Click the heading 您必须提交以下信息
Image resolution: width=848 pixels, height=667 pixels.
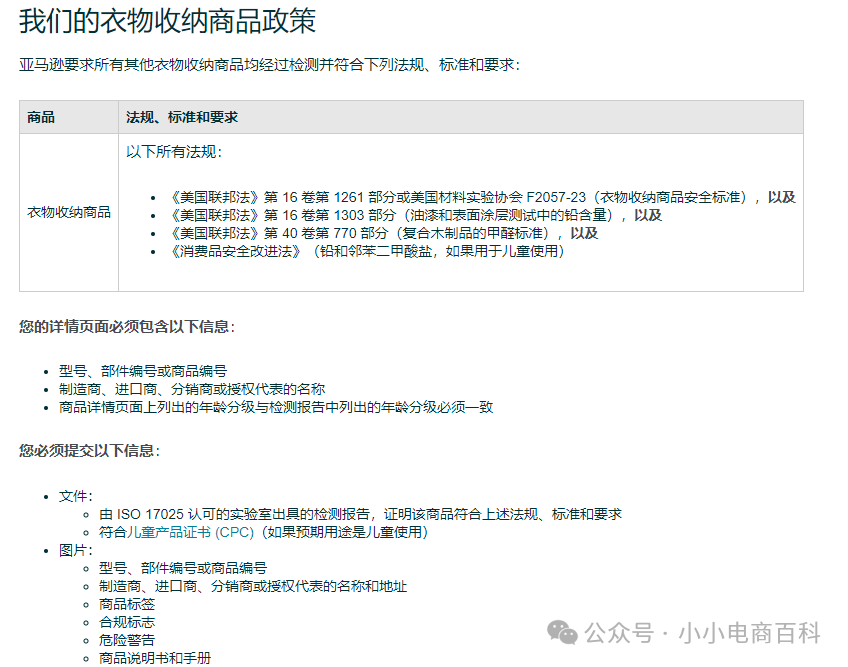[89, 451]
